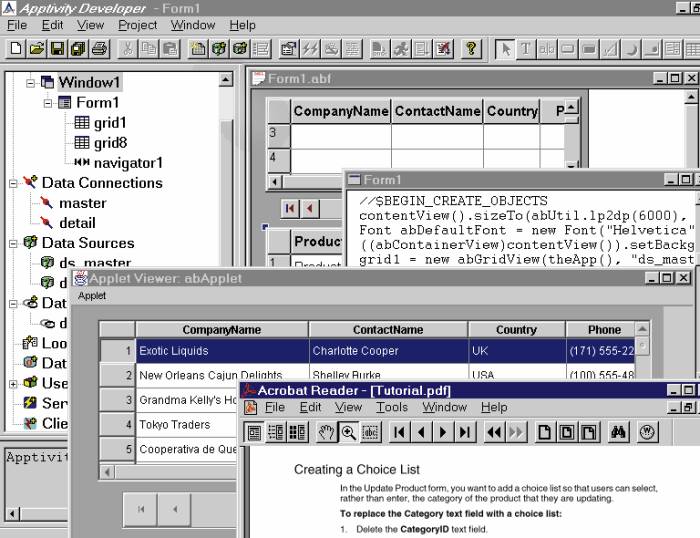The height and width of the screenshot is (538, 700).
Task: Open Apptivity Developer's File menu
Action: click(x=17, y=25)
